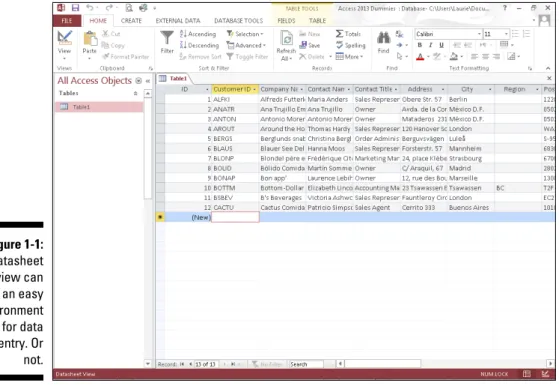Image resolution: width=559 pixels, height=386 pixels.
Task: Toggle Bold text formatting
Action: [x=420, y=45]
